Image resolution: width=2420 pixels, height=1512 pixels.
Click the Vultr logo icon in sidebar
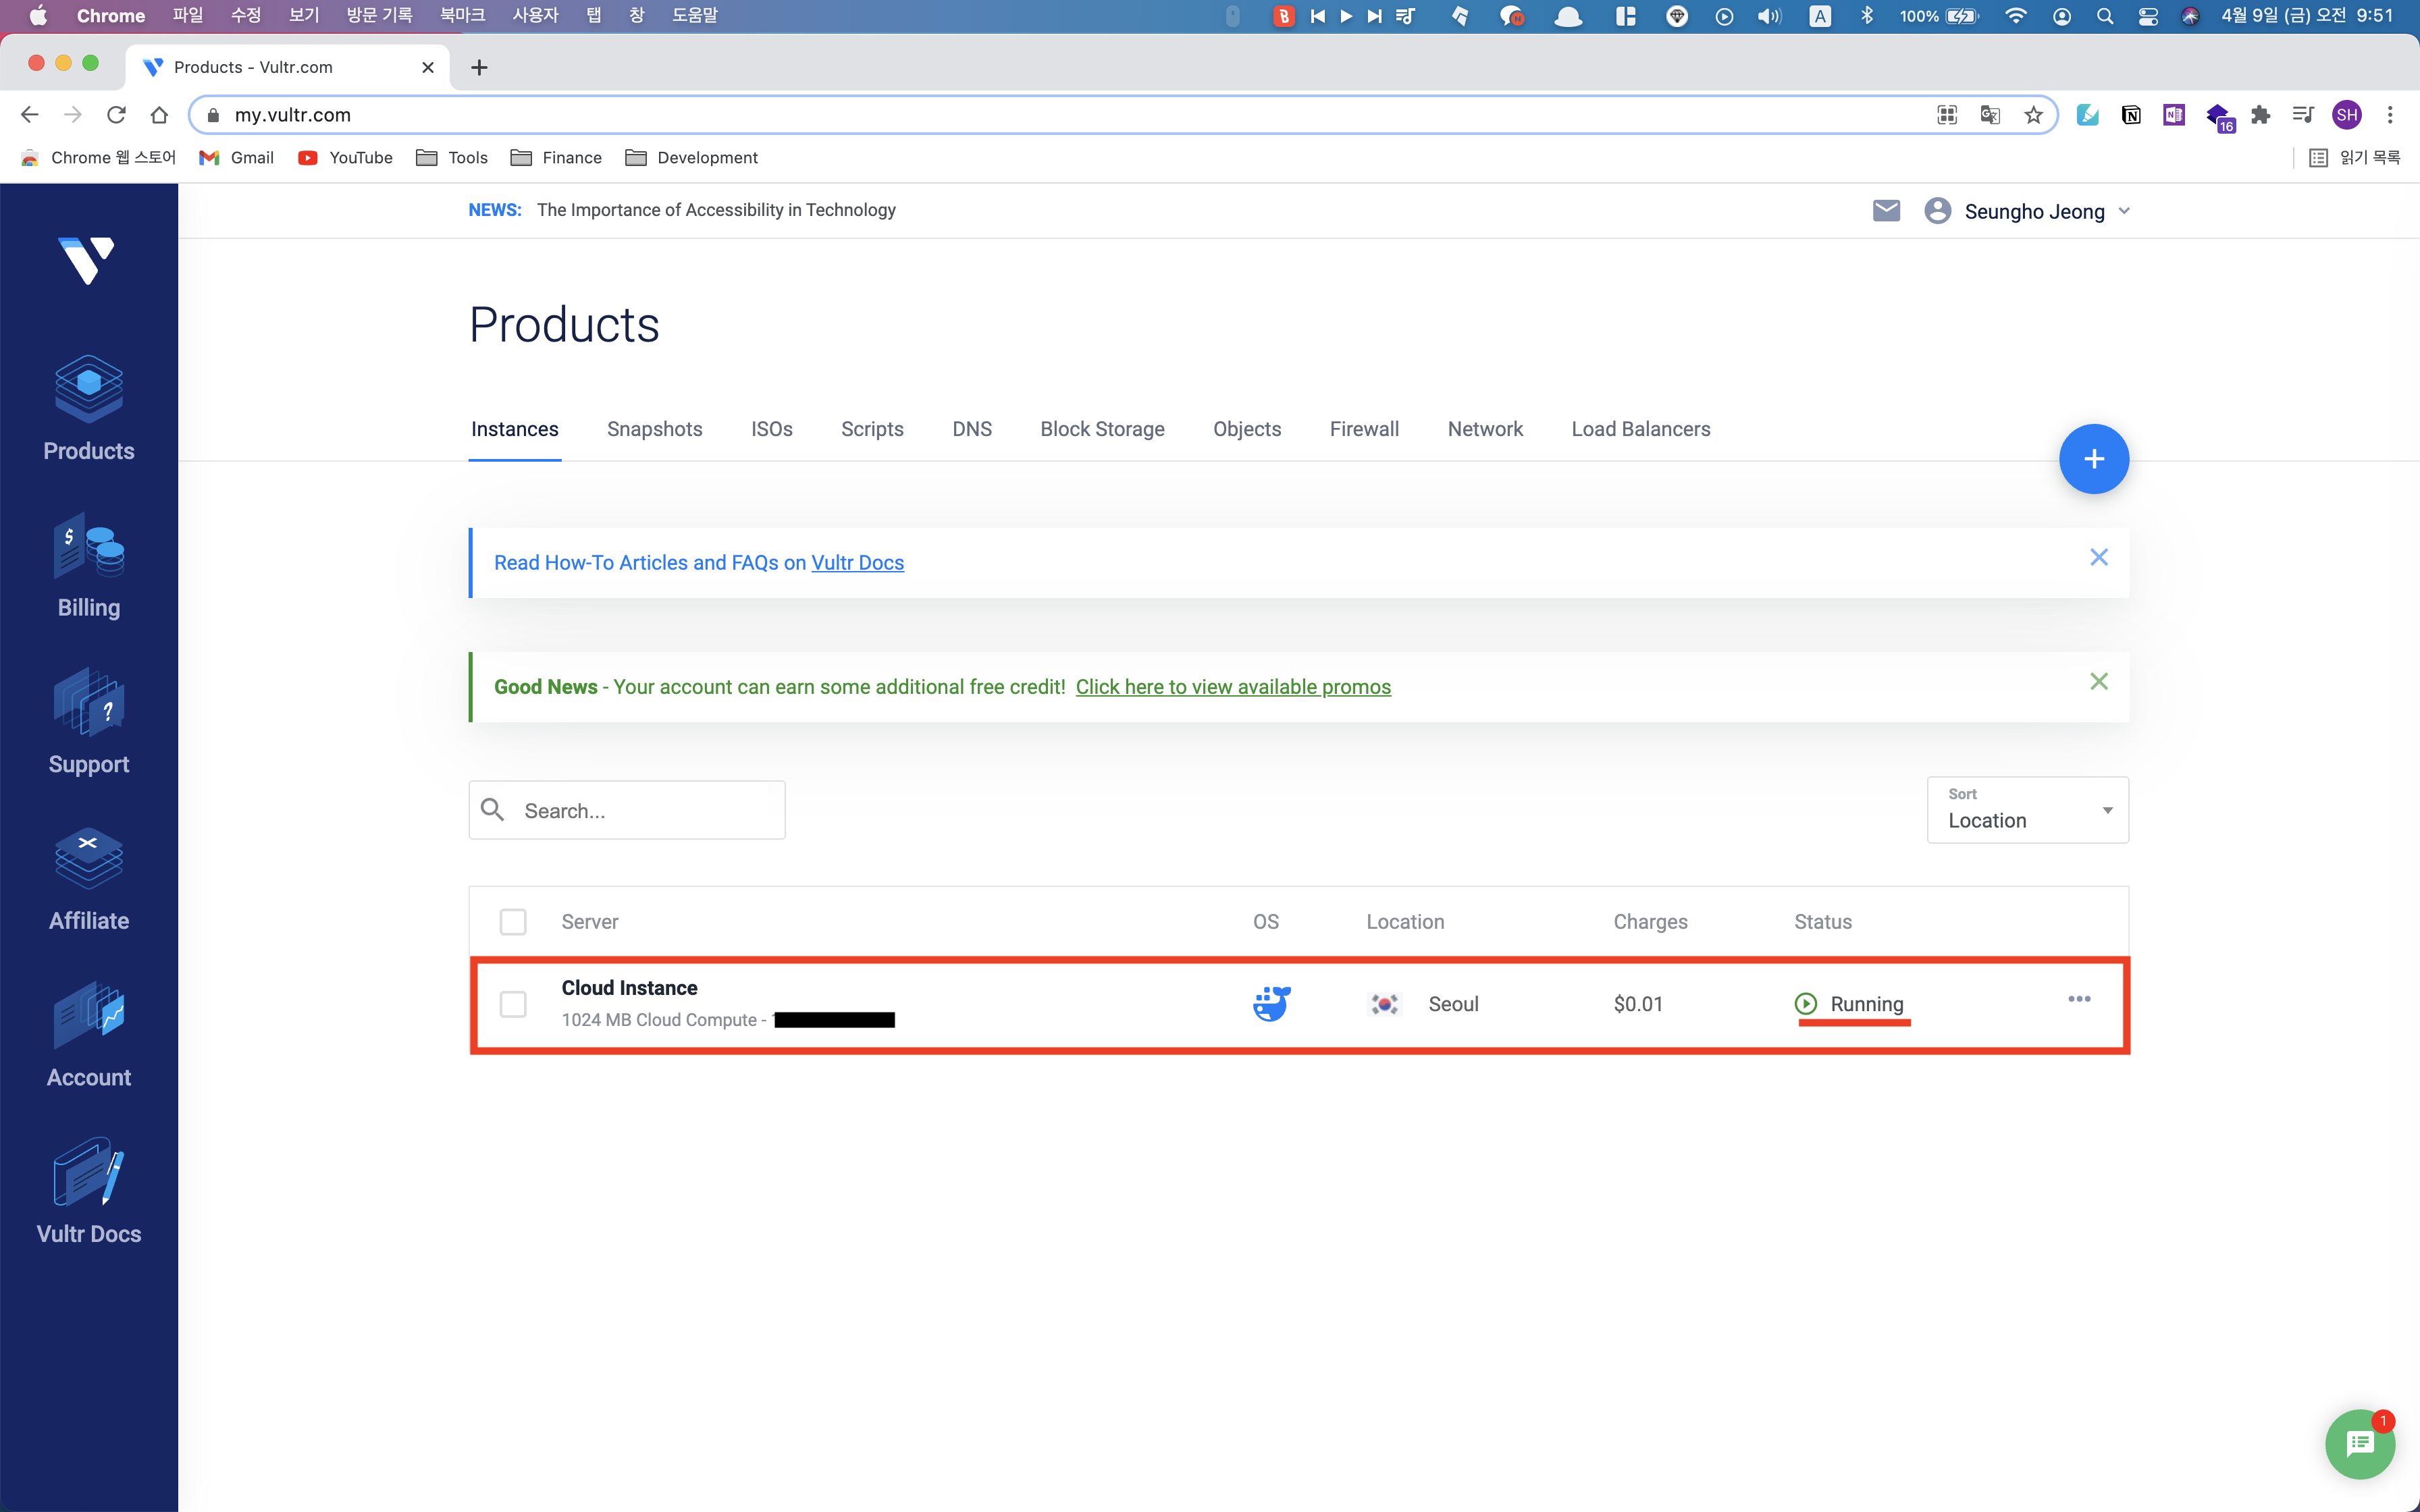(x=89, y=265)
